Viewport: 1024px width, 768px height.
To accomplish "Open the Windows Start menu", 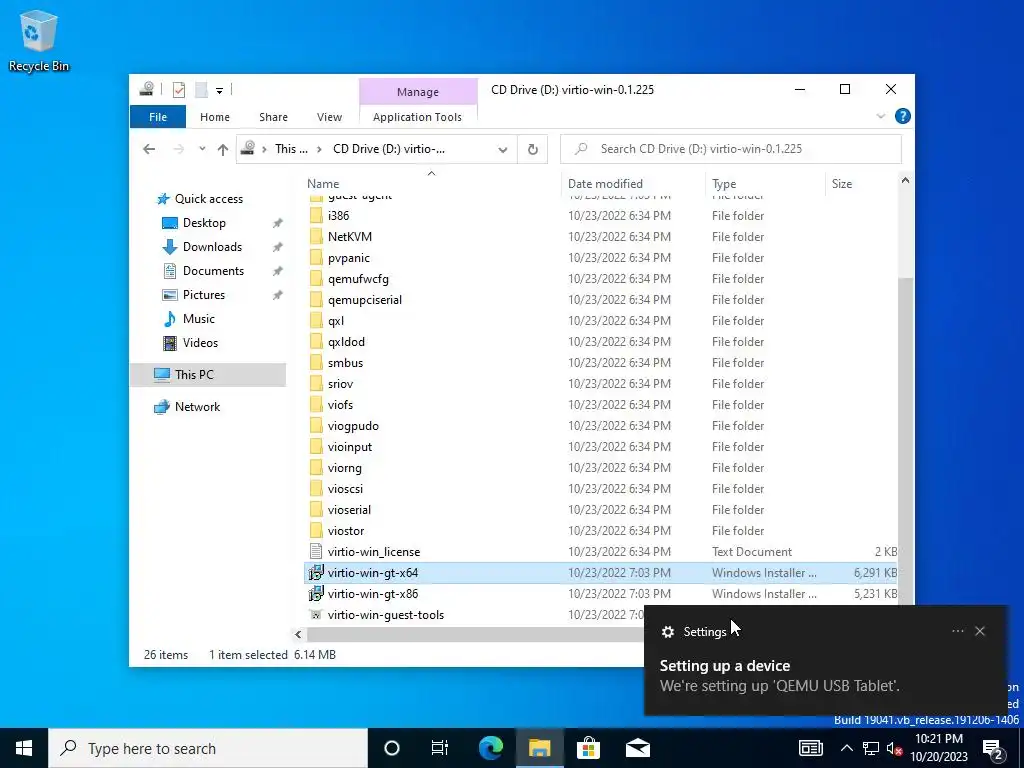I will coord(24,748).
